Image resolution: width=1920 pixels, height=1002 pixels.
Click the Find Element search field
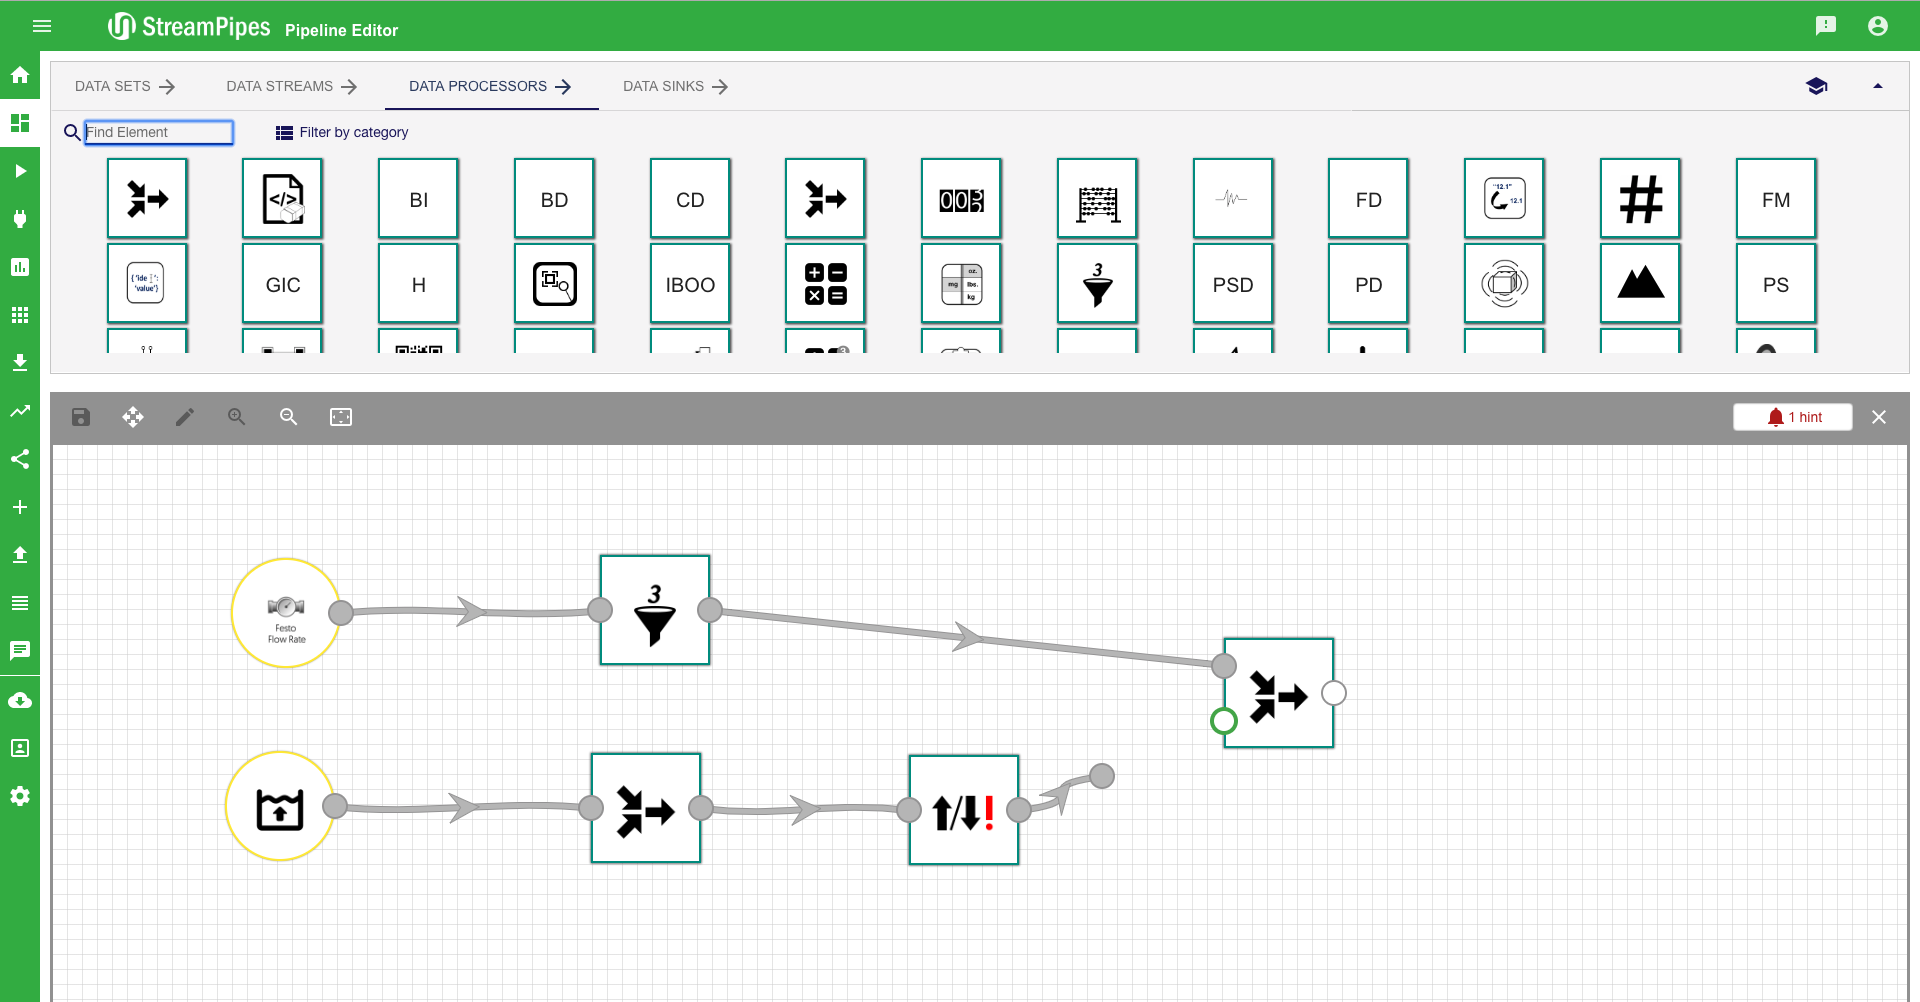point(158,132)
